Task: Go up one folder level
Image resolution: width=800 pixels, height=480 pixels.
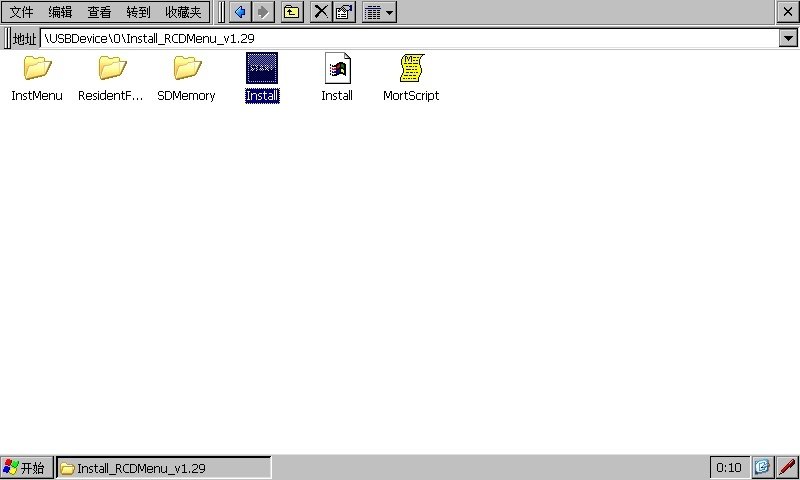Action: [x=291, y=12]
